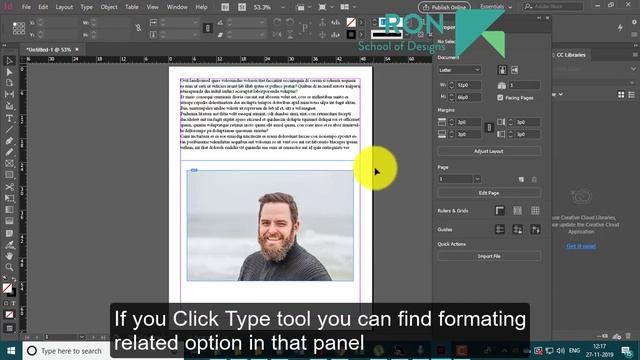Click portrait orientation icon in Properties
The image size is (640, 360).
(x=502, y=70)
